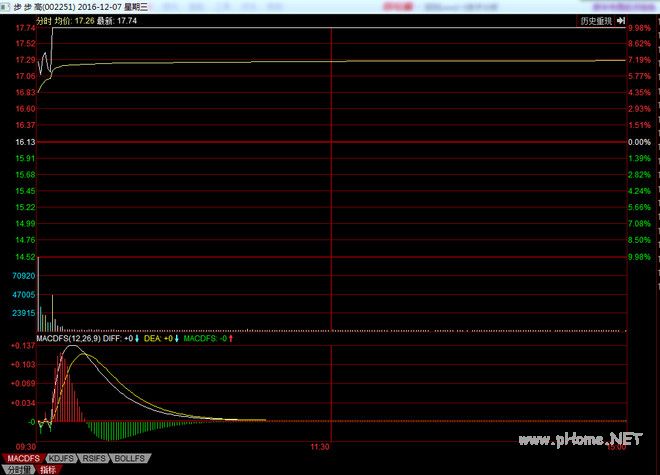Click the 14.52 lower limit price label
660x475 pixels.
click(25, 257)
